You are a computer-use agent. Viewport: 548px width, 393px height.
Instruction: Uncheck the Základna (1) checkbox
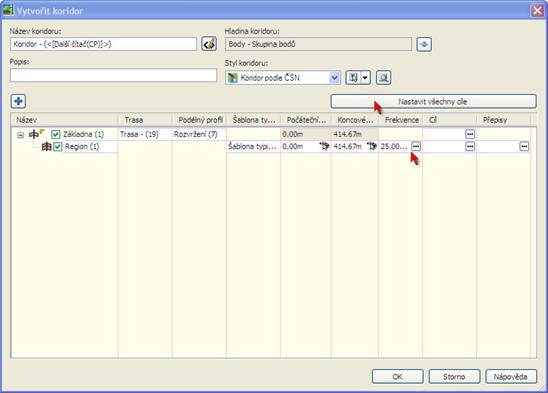coord(56,134)
